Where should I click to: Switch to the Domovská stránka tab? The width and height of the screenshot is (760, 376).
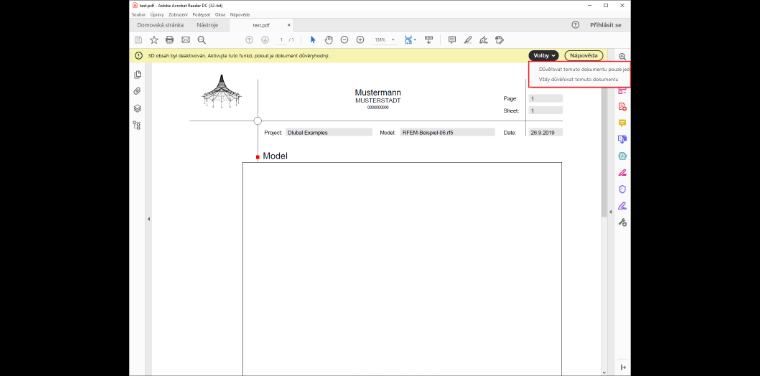160,25
